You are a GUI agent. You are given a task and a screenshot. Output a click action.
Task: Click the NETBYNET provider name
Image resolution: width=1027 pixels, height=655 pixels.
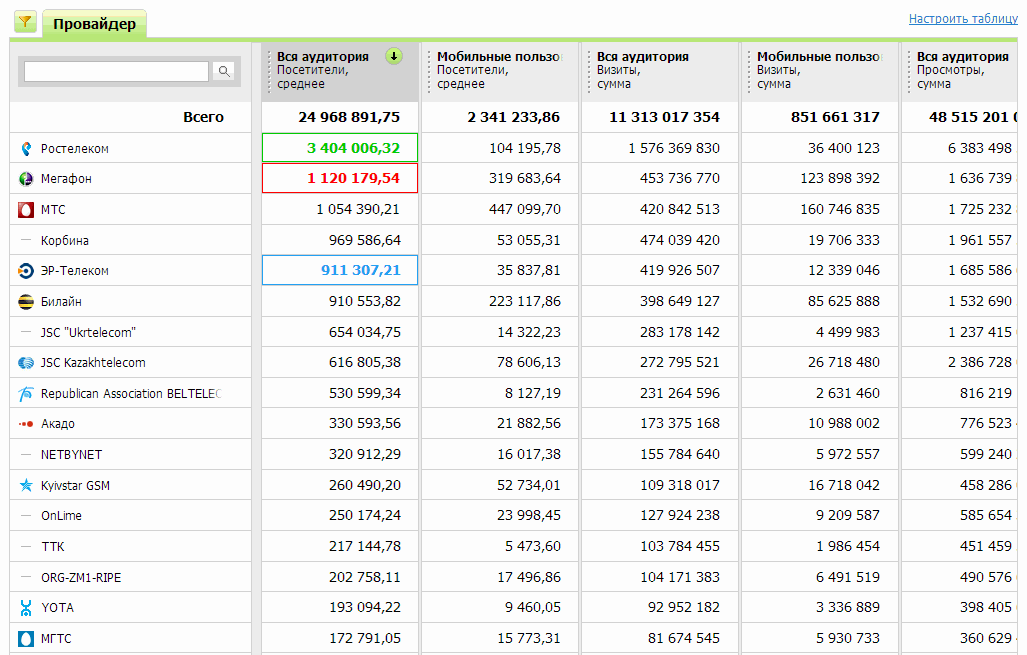(x=71, y=455)
